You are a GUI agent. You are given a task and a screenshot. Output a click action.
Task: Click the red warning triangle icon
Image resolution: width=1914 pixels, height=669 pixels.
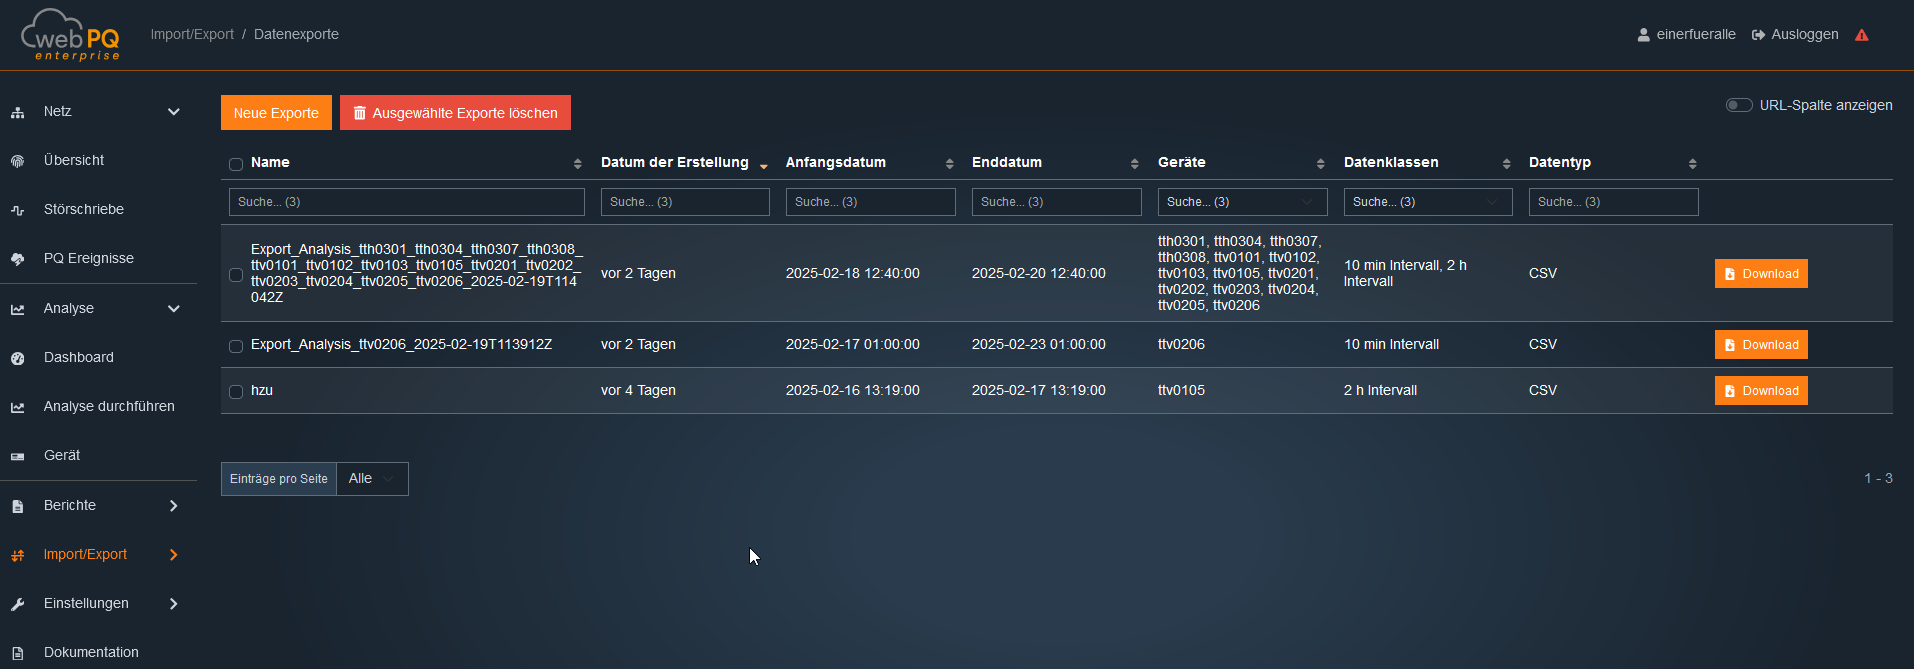[1861, 35]
